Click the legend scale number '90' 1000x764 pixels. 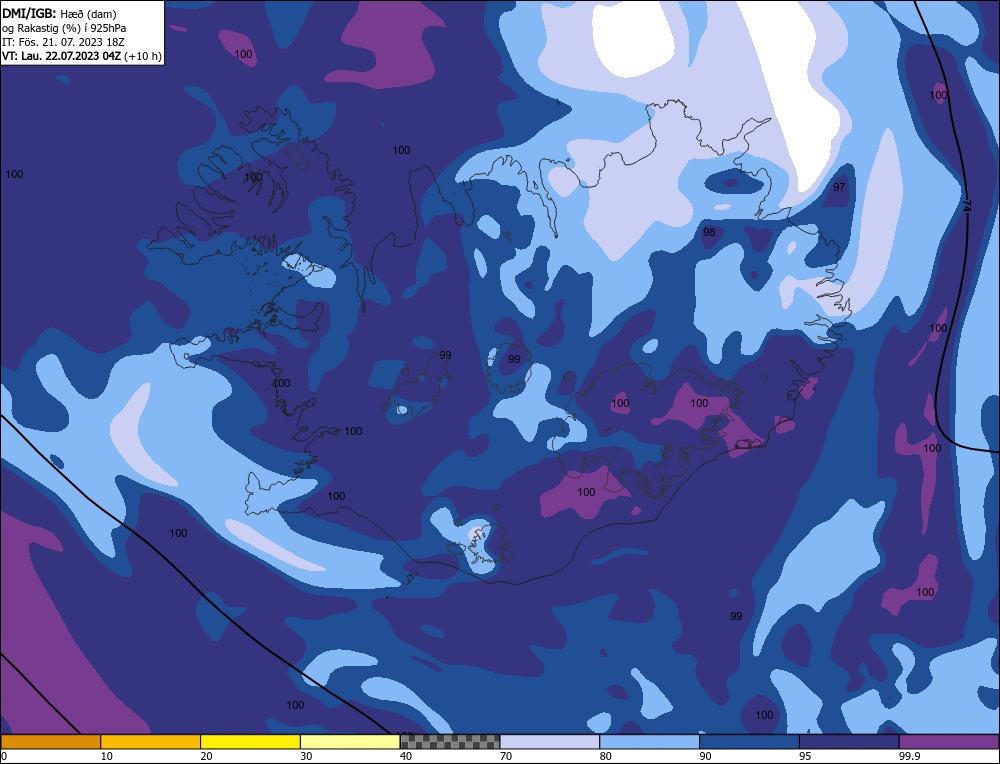(705, 756)
